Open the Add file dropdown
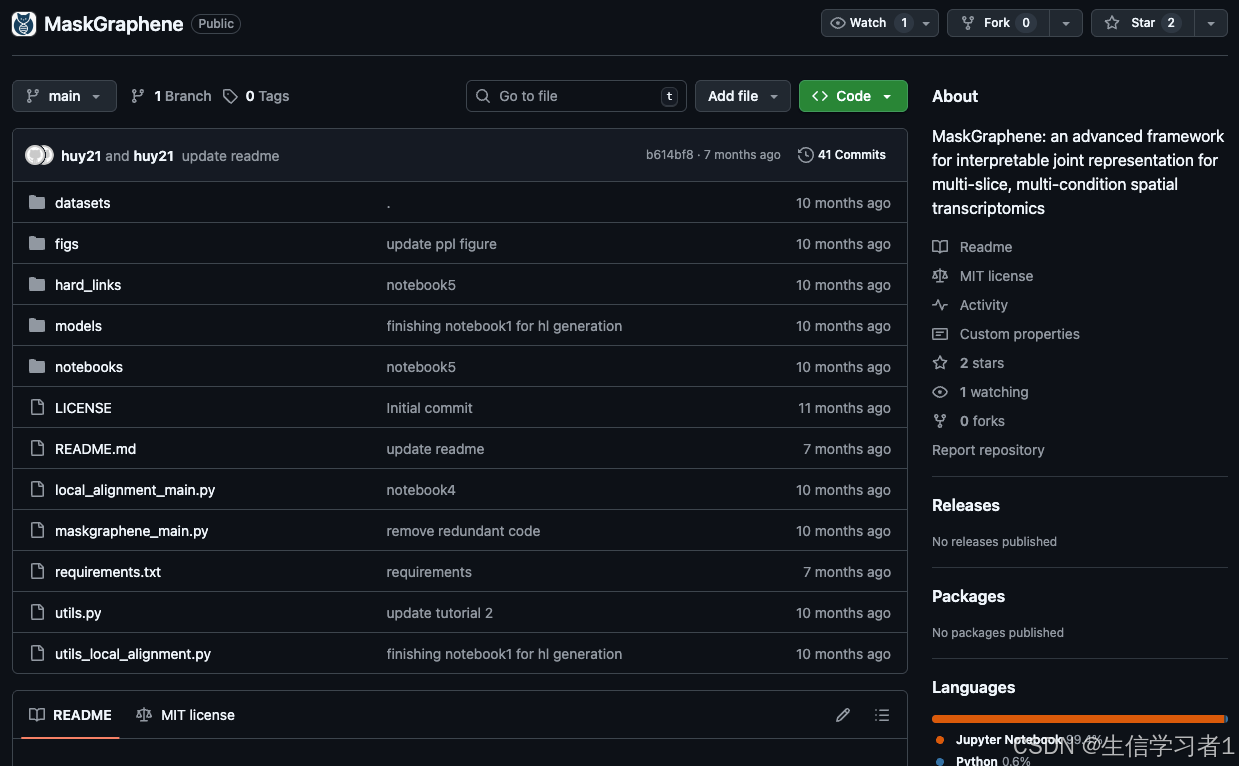 pos(743,96)
